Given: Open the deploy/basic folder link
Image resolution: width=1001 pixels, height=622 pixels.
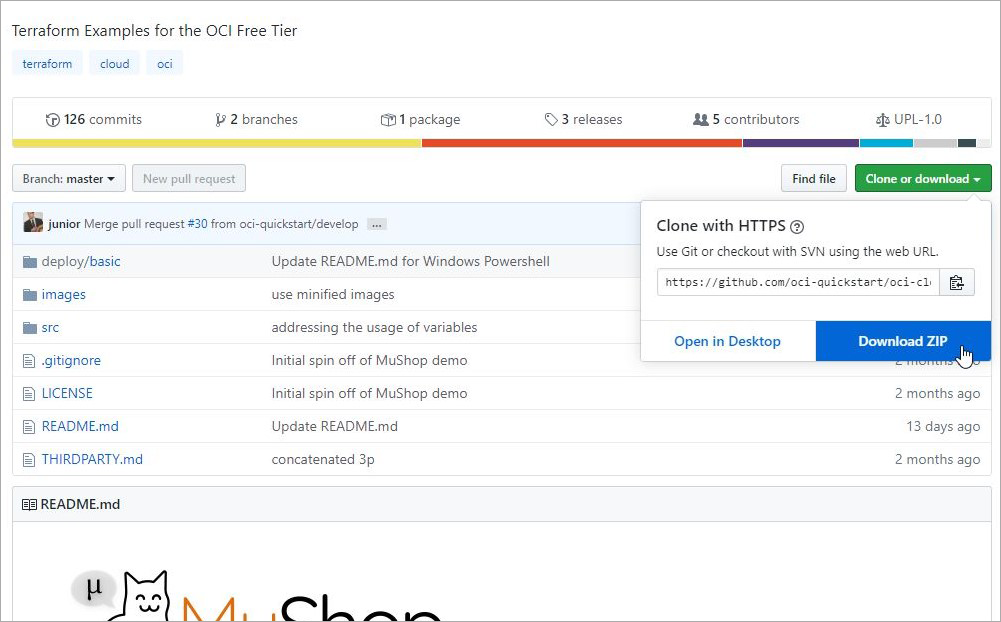Looking at the screenshot, I should click(81, 261).
